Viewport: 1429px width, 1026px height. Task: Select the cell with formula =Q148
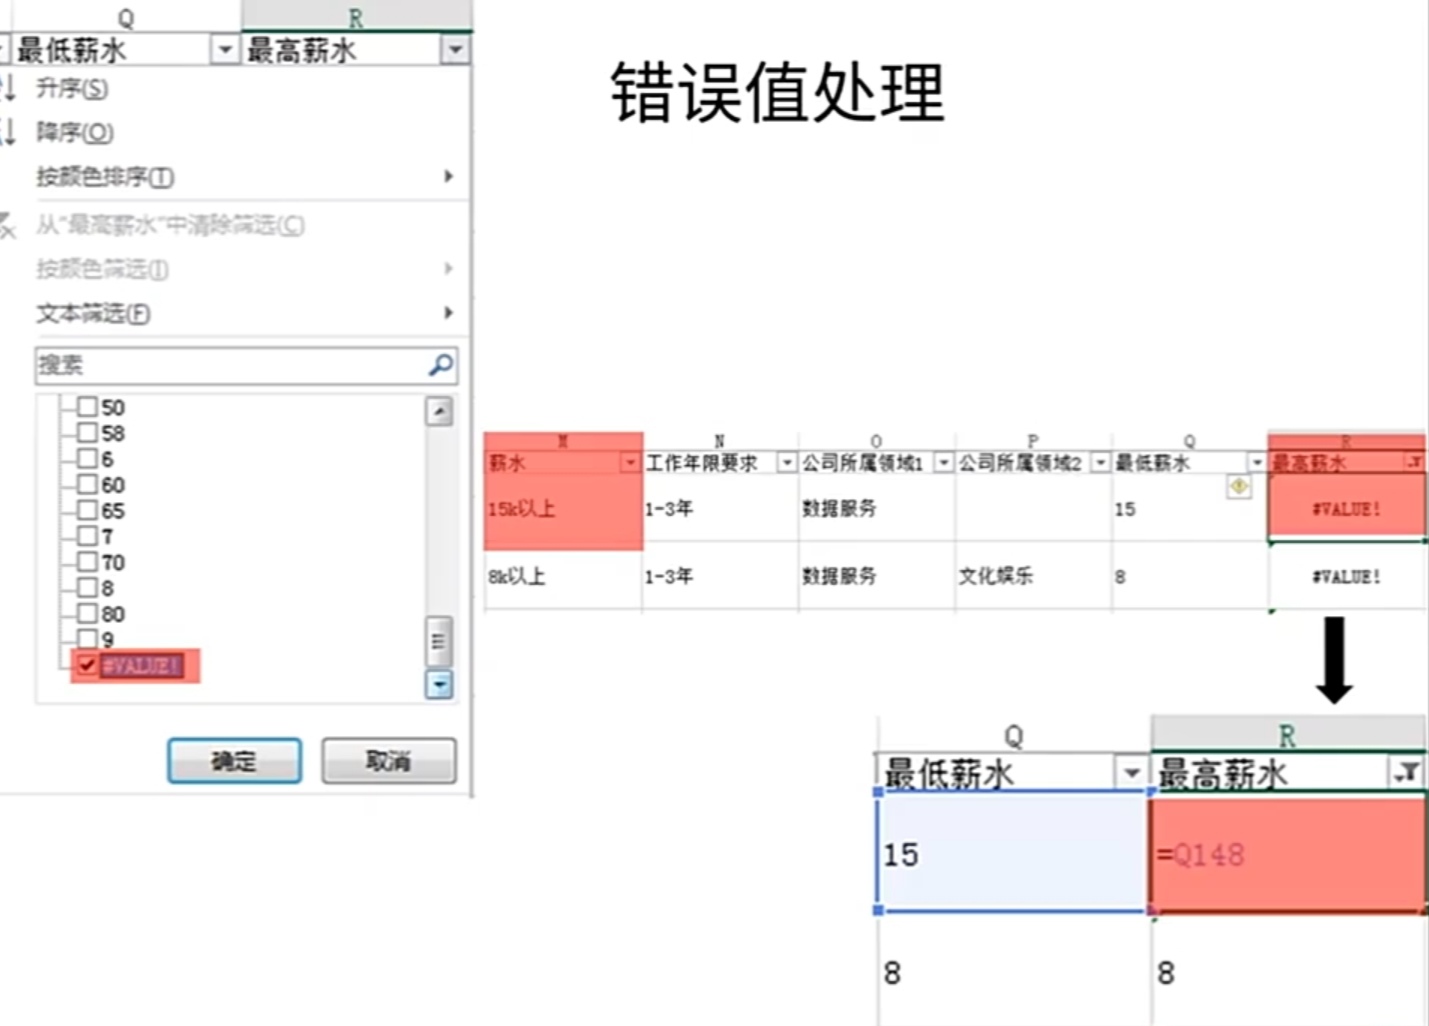1288,854
